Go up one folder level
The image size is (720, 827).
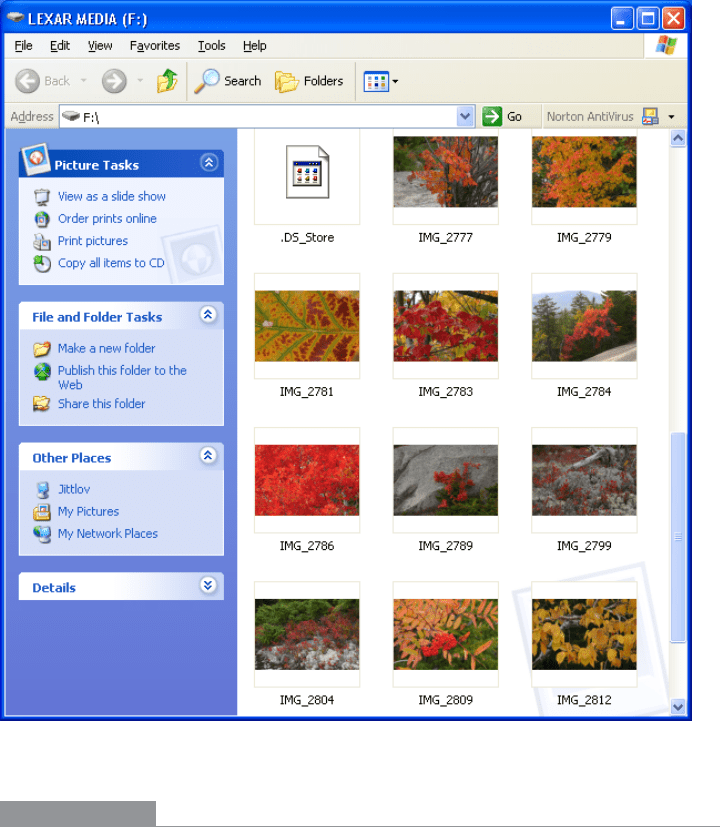pos(167,81)
